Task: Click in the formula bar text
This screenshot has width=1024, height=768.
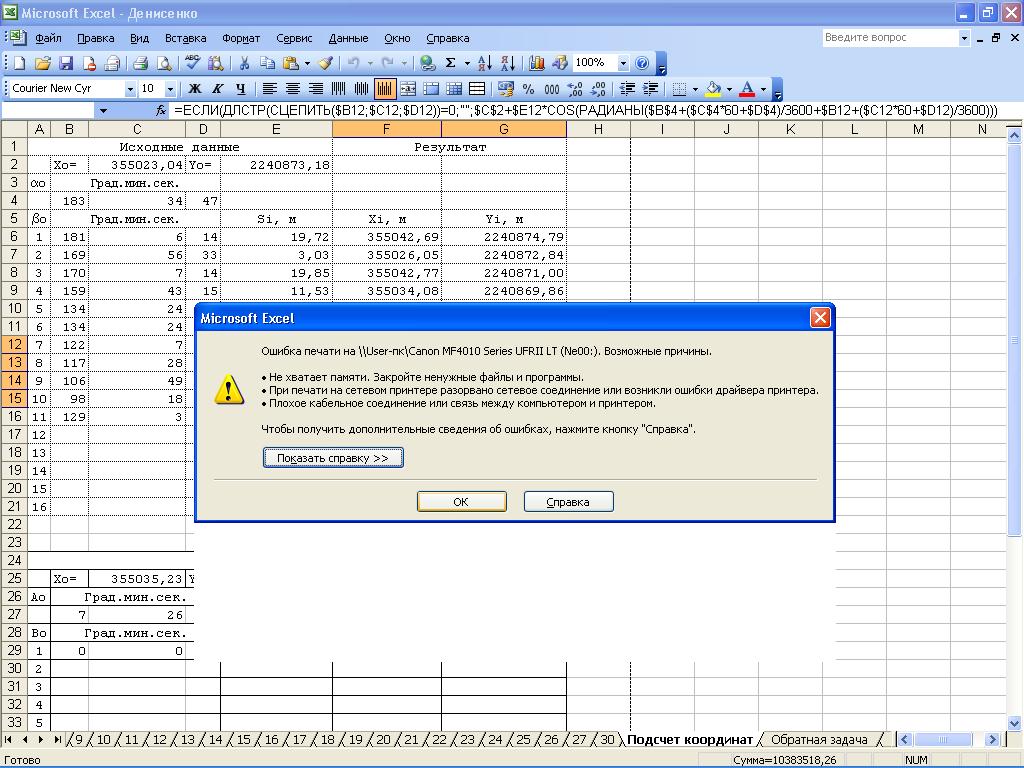Action: (x=585, y=111)
